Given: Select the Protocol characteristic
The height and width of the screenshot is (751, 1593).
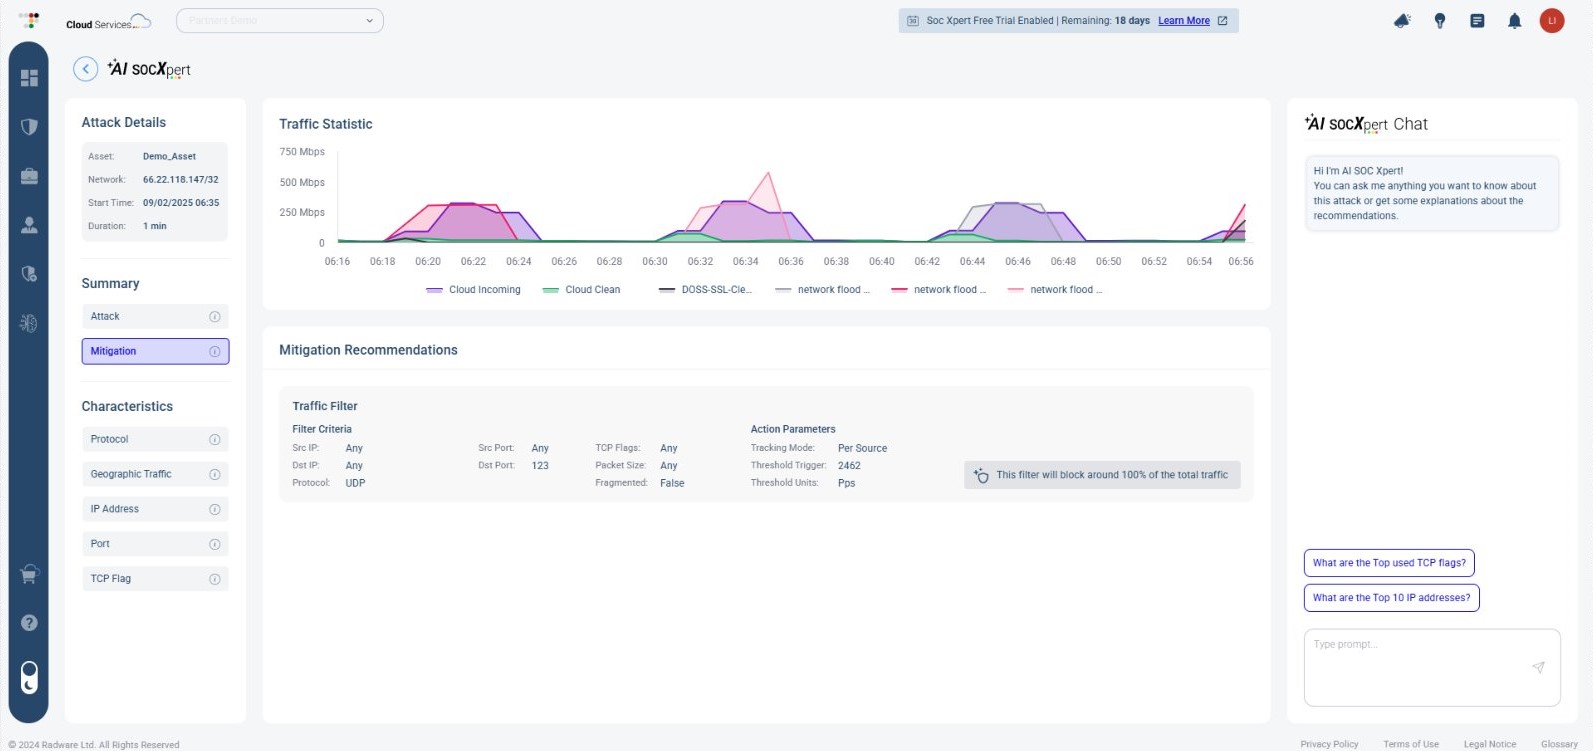Looking at the screenshot, I should point(155,439).
